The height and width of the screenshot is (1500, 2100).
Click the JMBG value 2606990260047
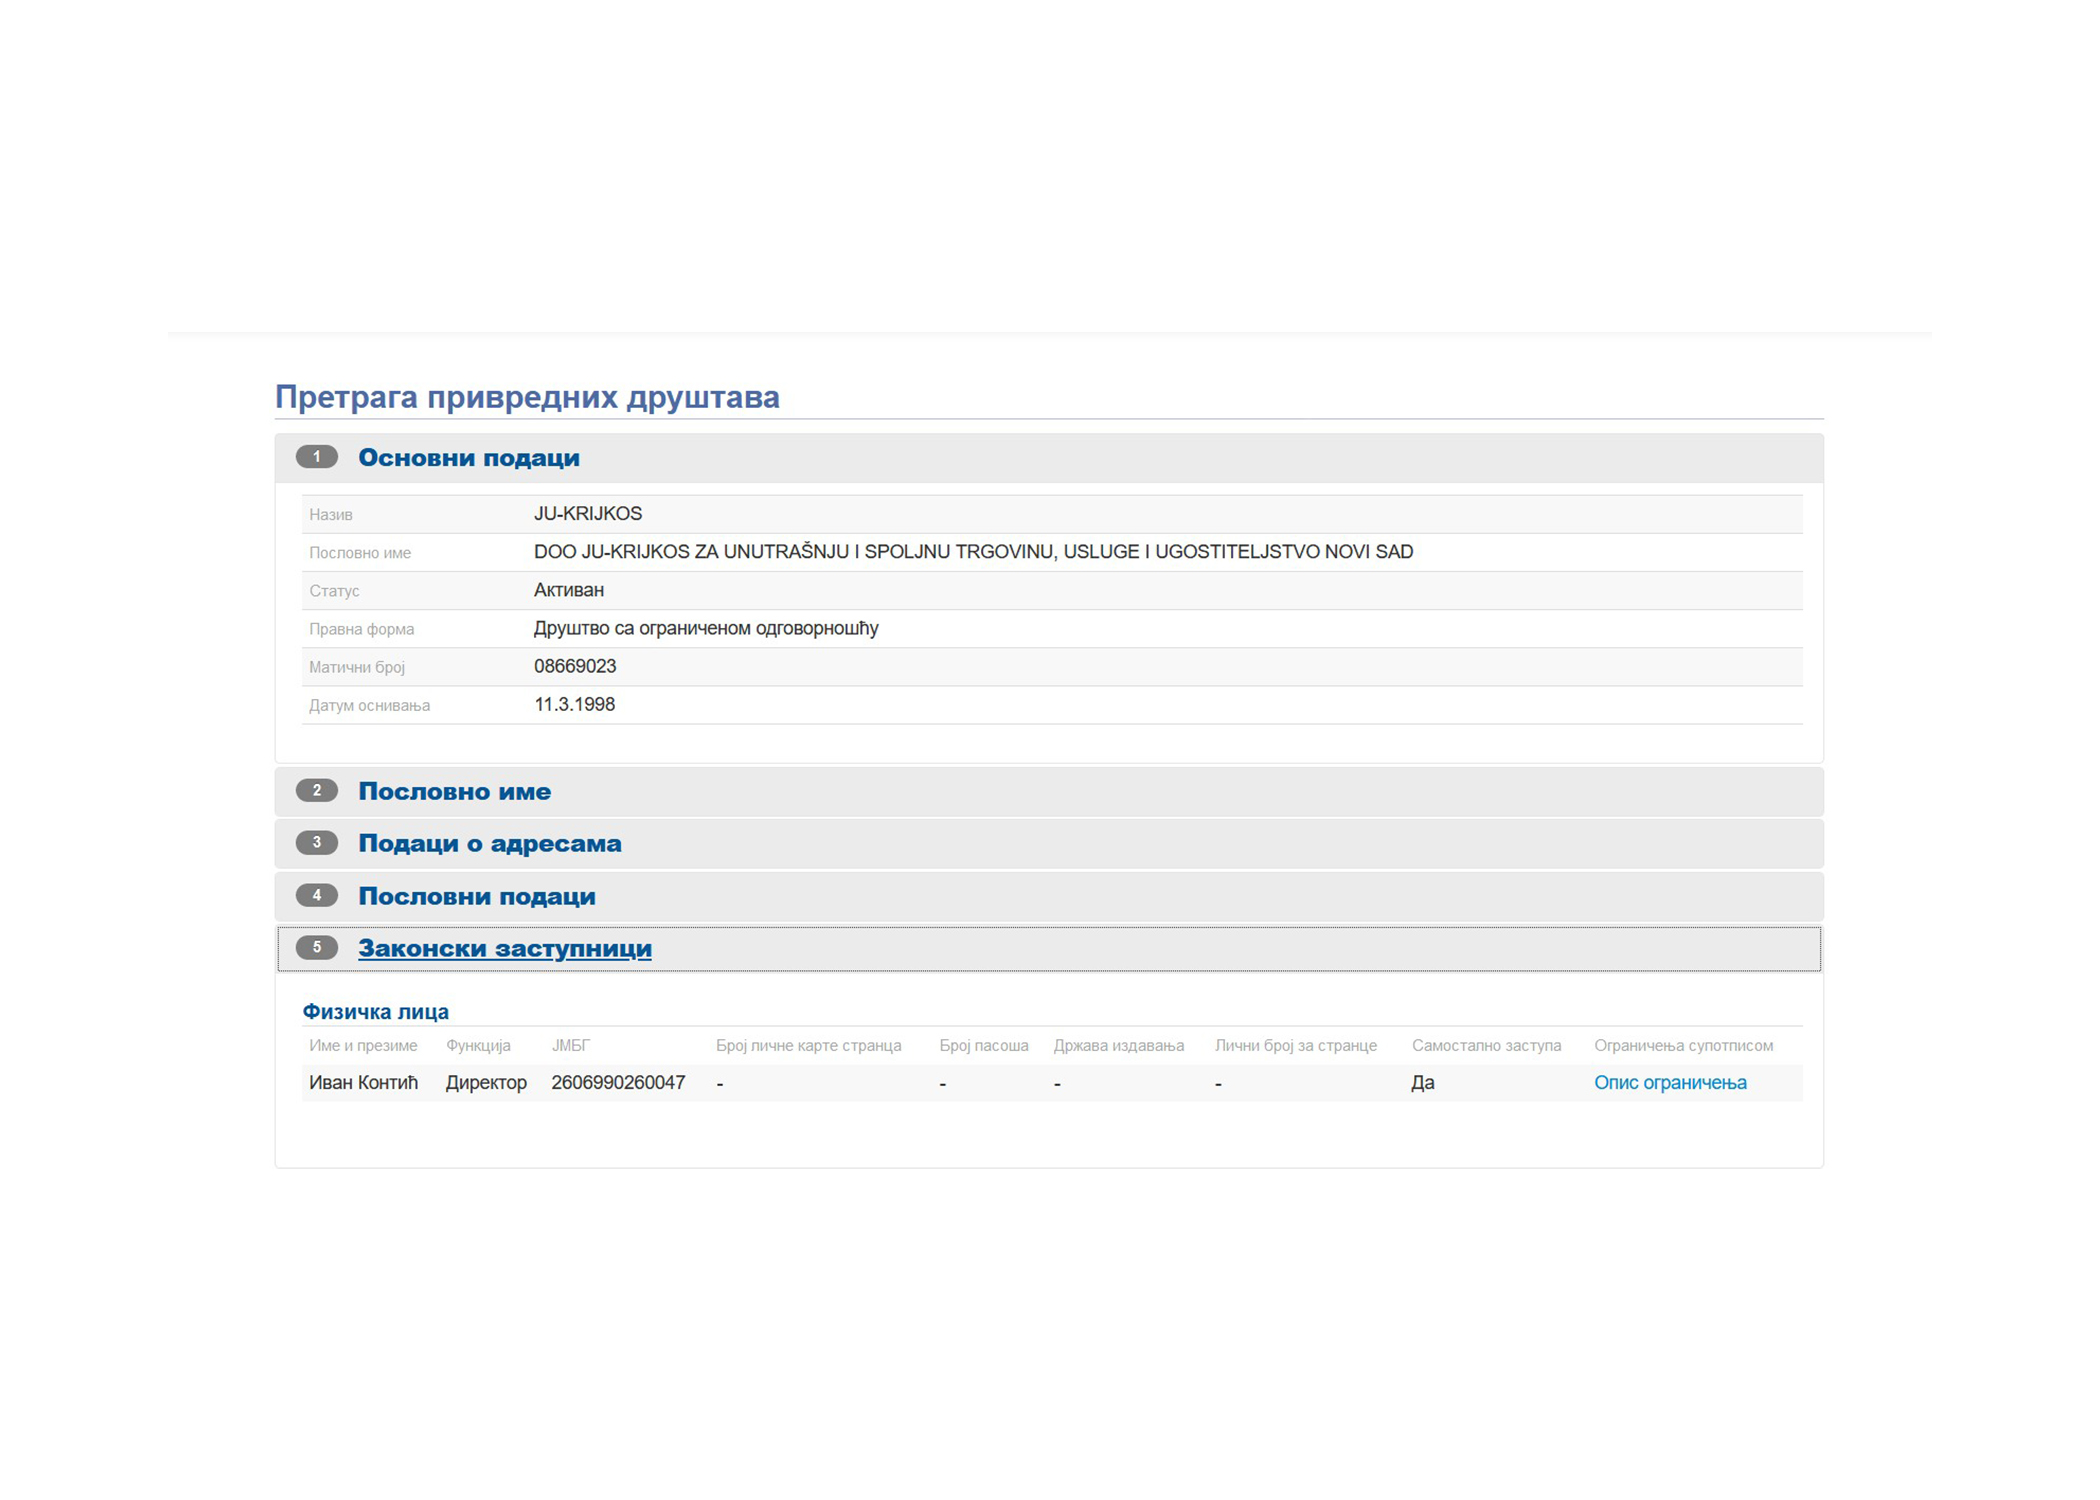coord(617,1082)
